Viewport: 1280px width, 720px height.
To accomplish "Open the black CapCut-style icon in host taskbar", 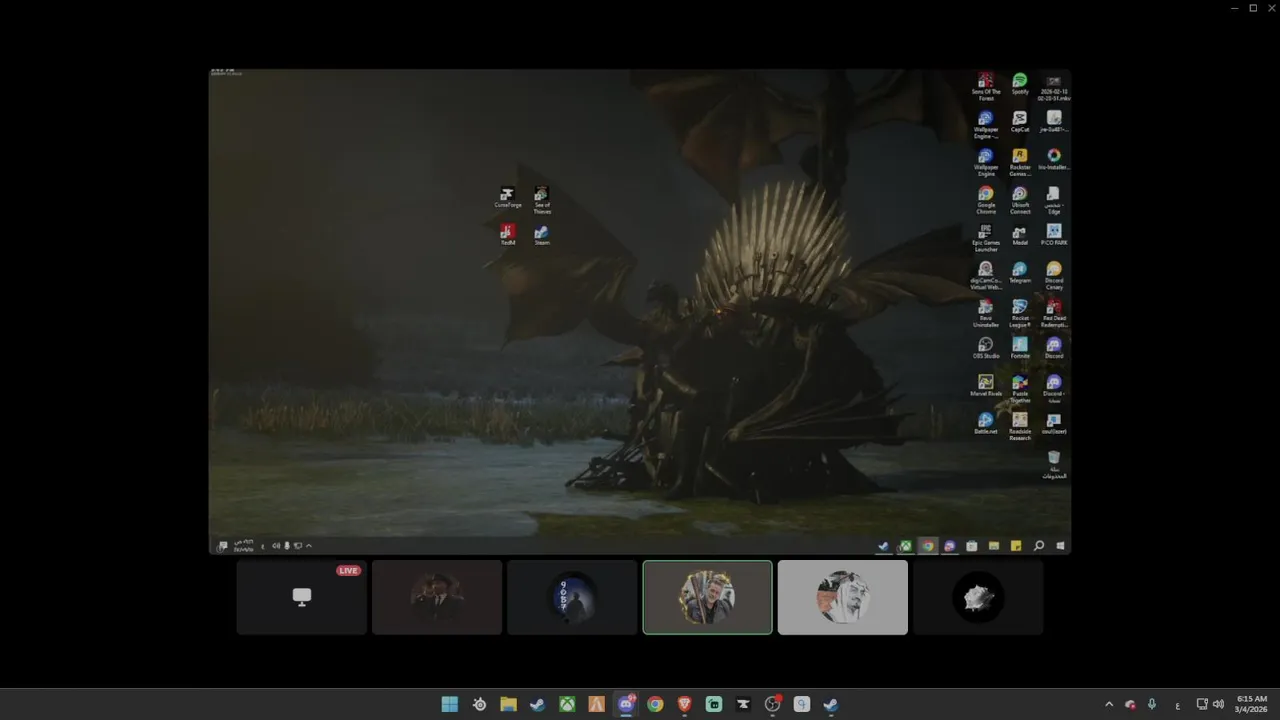I will pyautogui.click(x=743, y=704).
